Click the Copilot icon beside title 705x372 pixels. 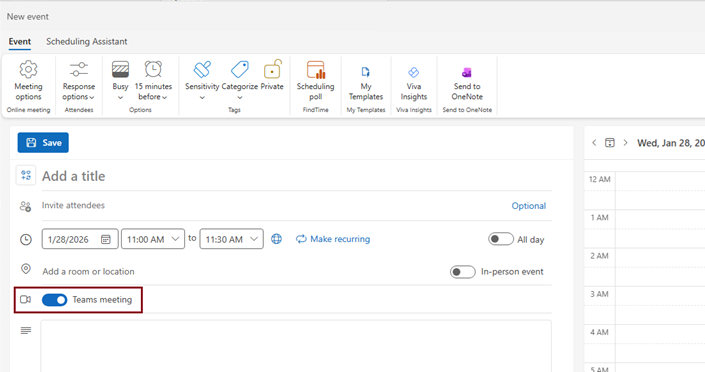pos(26,175)
